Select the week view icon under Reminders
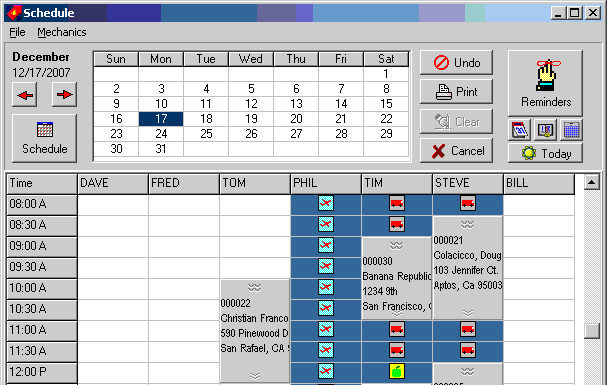 click(545, 130)
